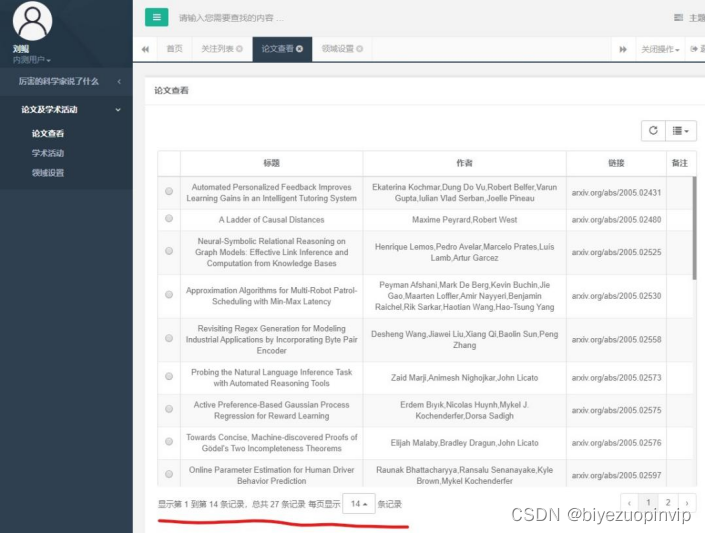706x534 pixels.
Task: Select radio for A Ladder of Causal Distances
Action: pyautogui.click(x=169, y=218)
